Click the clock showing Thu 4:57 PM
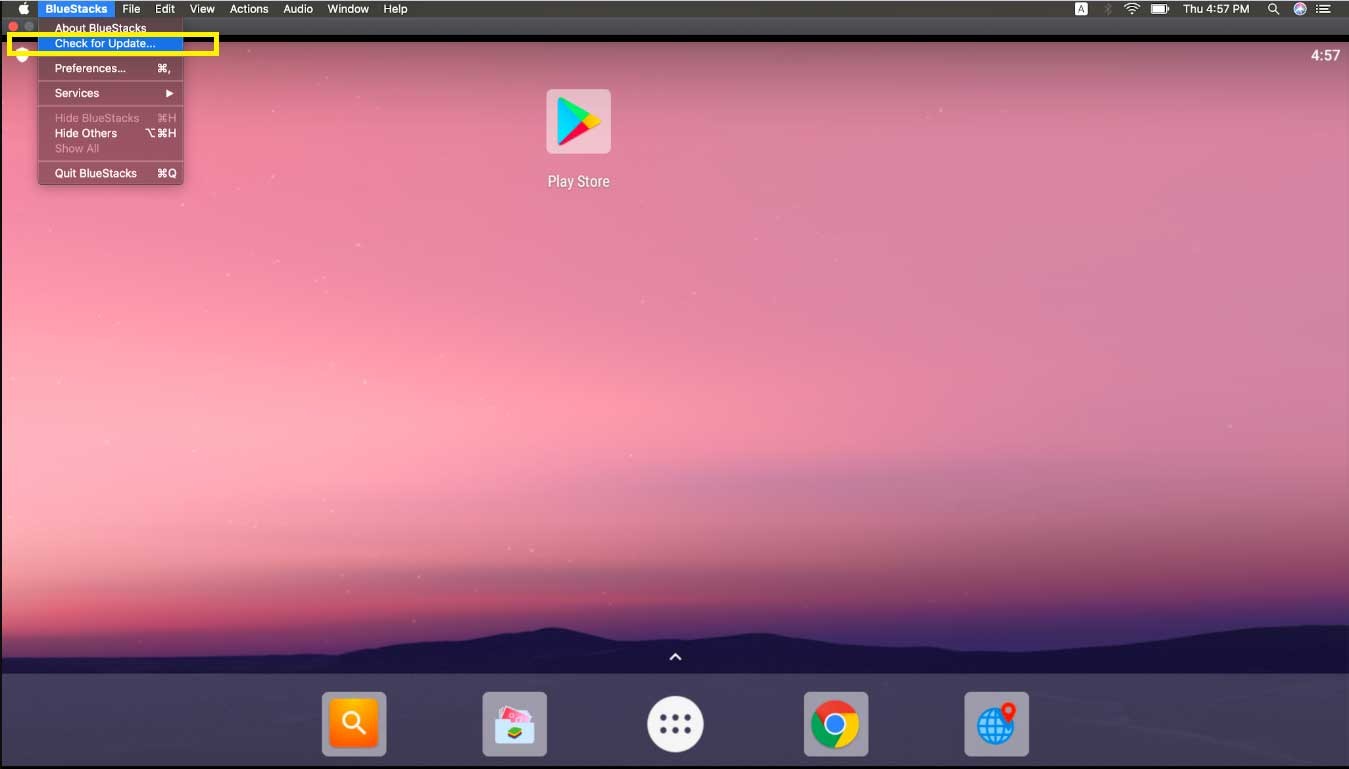Viewport: 1349px width, 769px height. [1216, 8]
